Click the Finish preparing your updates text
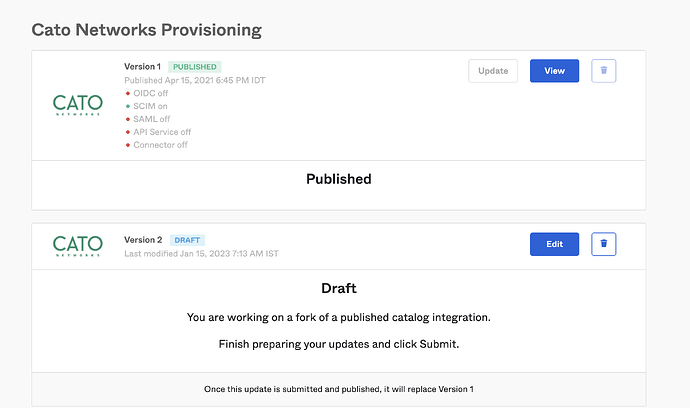This screenshot has height=408, width=690. click(x=338, y=344)
